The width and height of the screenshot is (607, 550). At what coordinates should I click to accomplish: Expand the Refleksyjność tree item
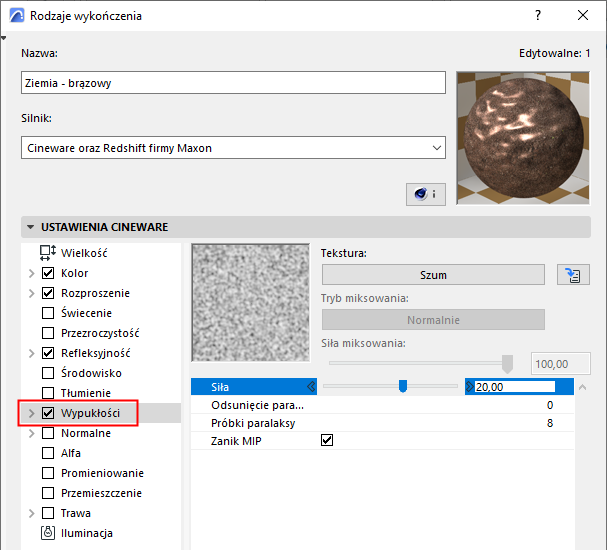31,353
